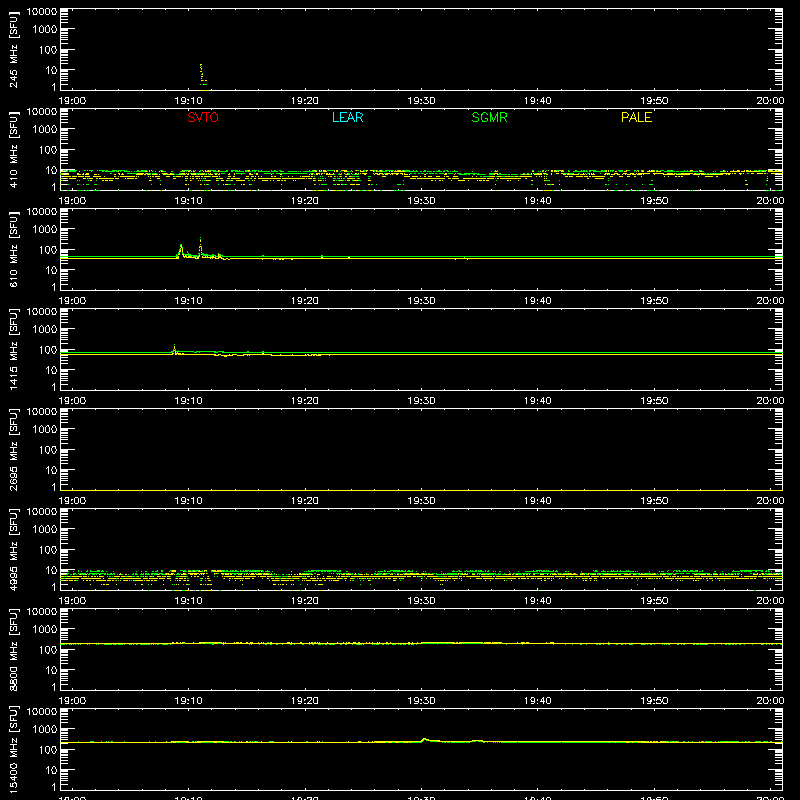The height and width of the screenshot is (800, 800).
Task: Click 19:50 tick label below 410 MHz plot
Action: click(x=654, y=201)
